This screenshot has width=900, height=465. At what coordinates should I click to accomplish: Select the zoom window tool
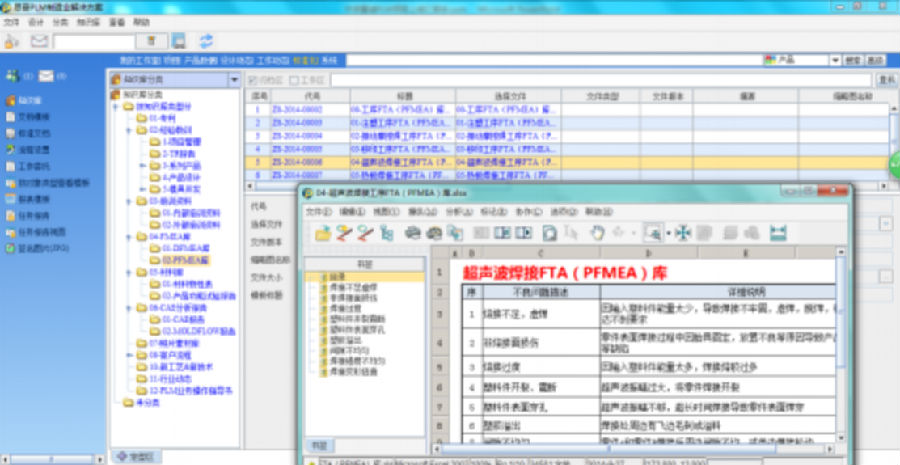653,232
